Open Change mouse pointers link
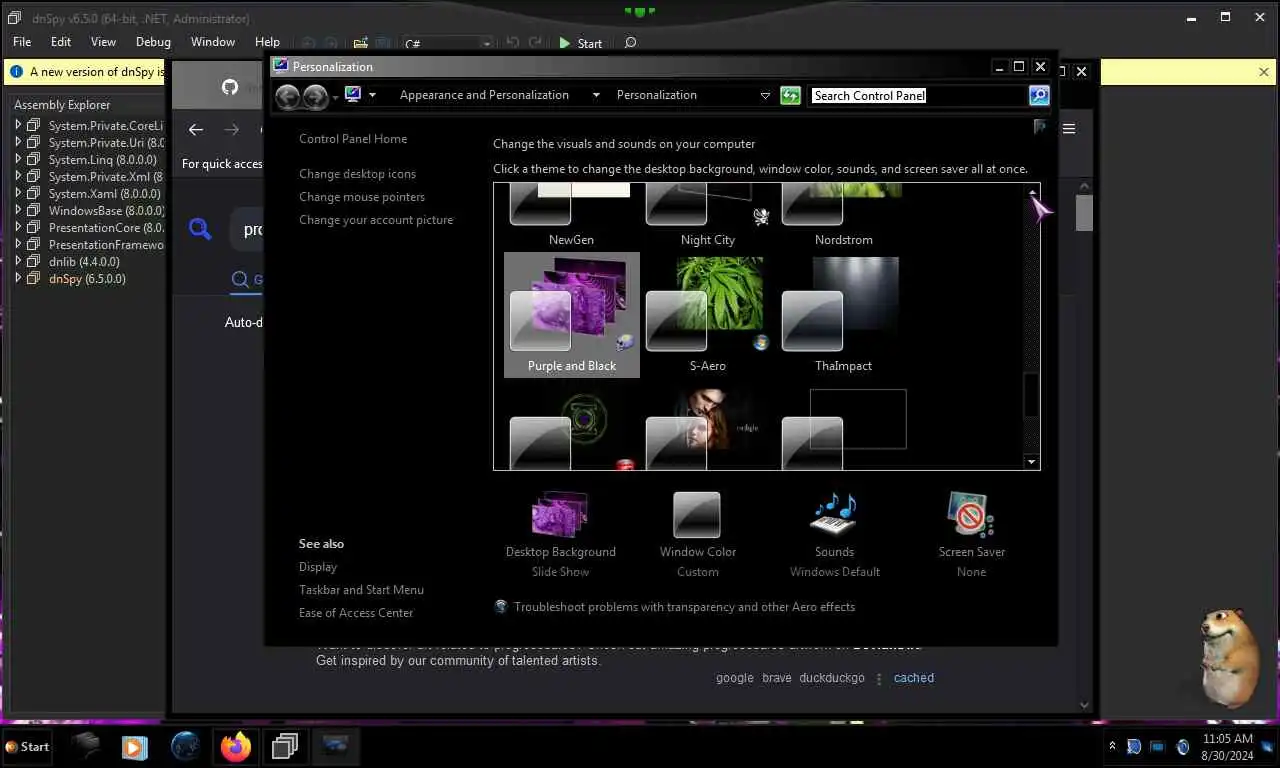Viewport: 1280px width, 768px height. click(362, 197)
